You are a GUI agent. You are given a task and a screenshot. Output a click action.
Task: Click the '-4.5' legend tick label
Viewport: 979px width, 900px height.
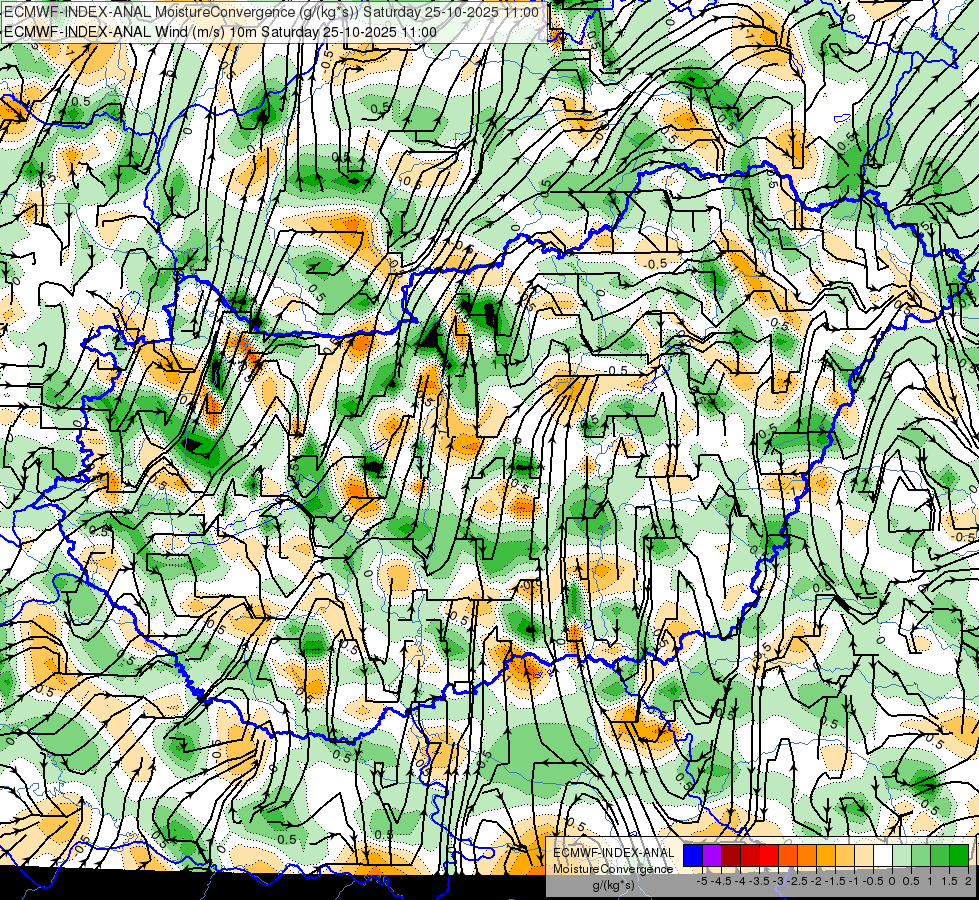click(x=721, y=881)
